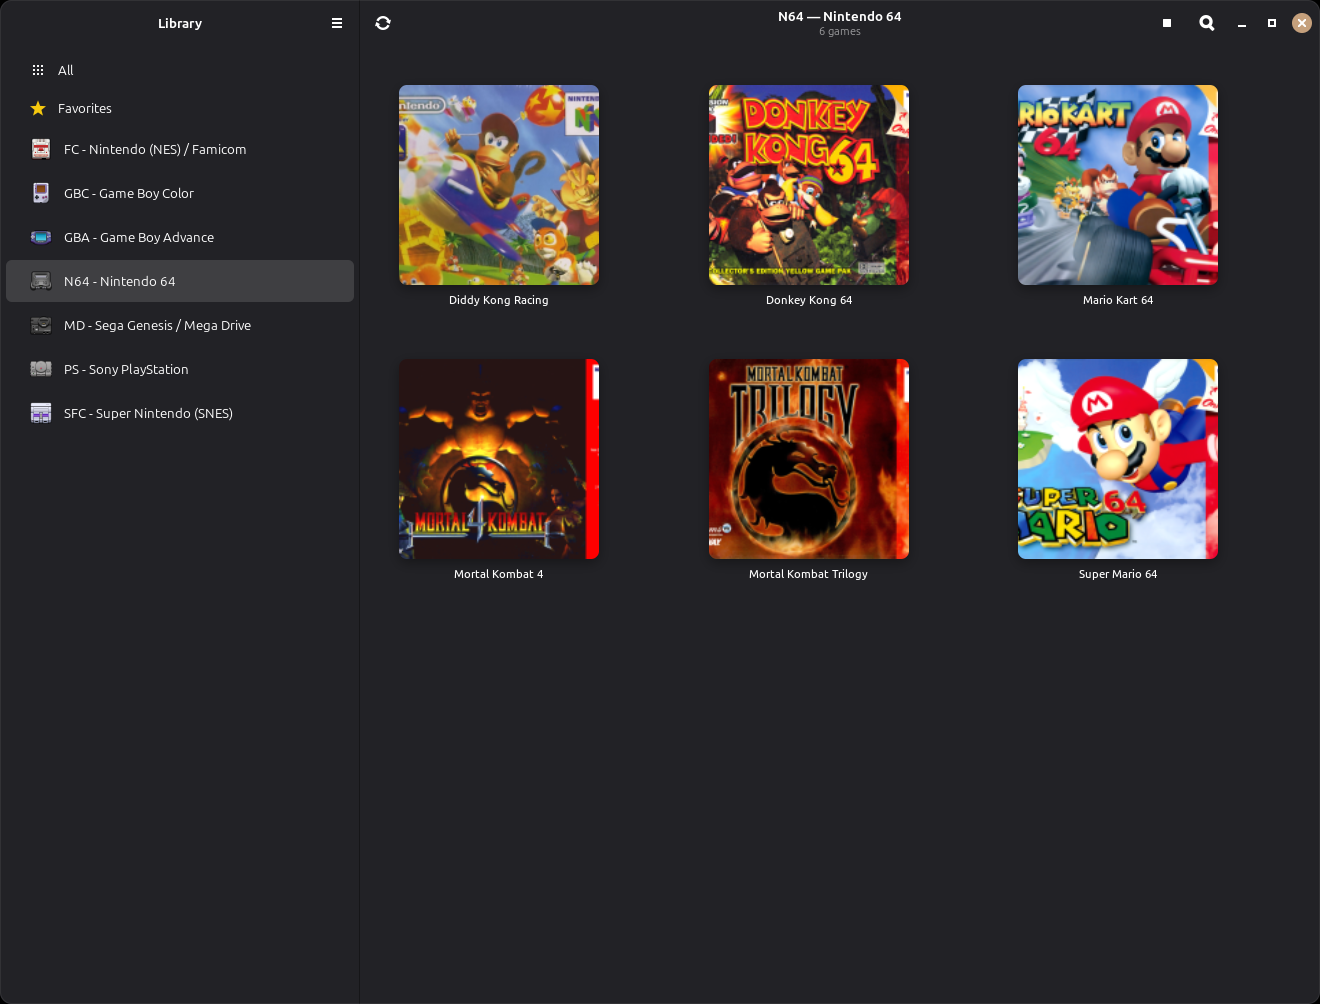1320x1004 pixels.
Task: Open Mortal Kombat 4 cover art
Action: pos(499,459)
